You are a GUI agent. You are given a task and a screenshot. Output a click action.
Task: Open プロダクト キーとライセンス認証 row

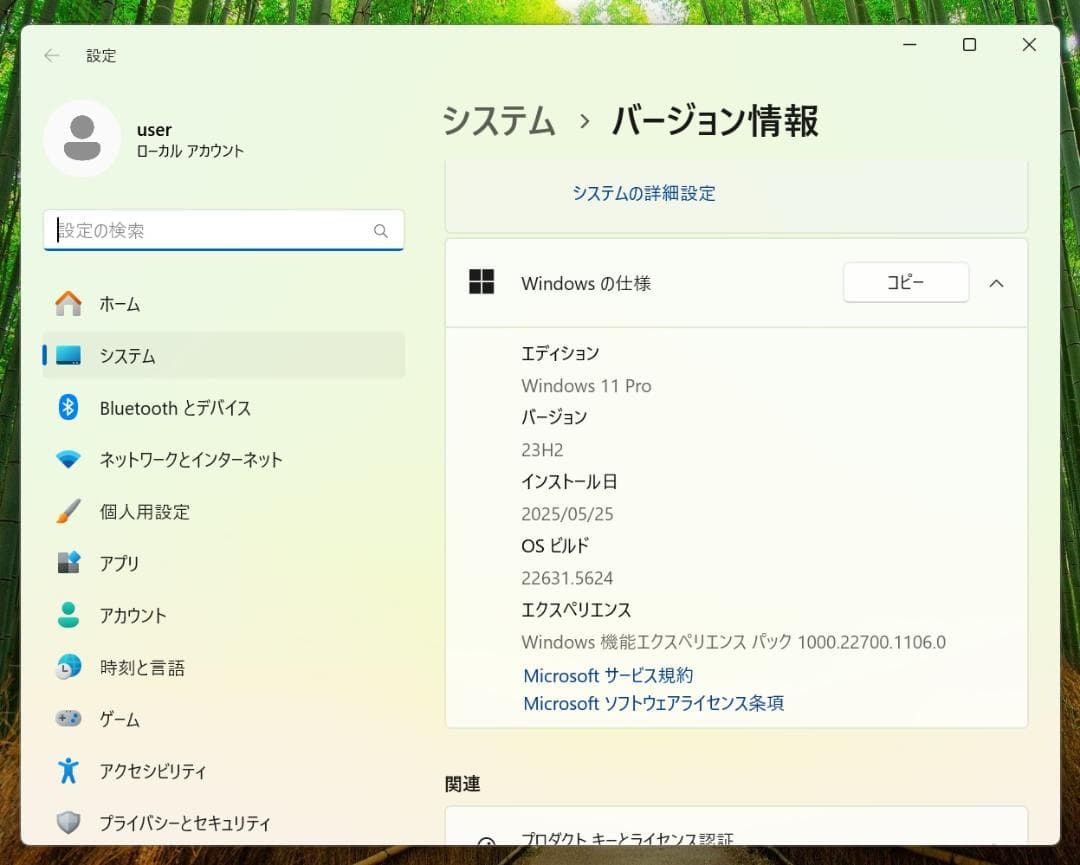coord(736,826)
